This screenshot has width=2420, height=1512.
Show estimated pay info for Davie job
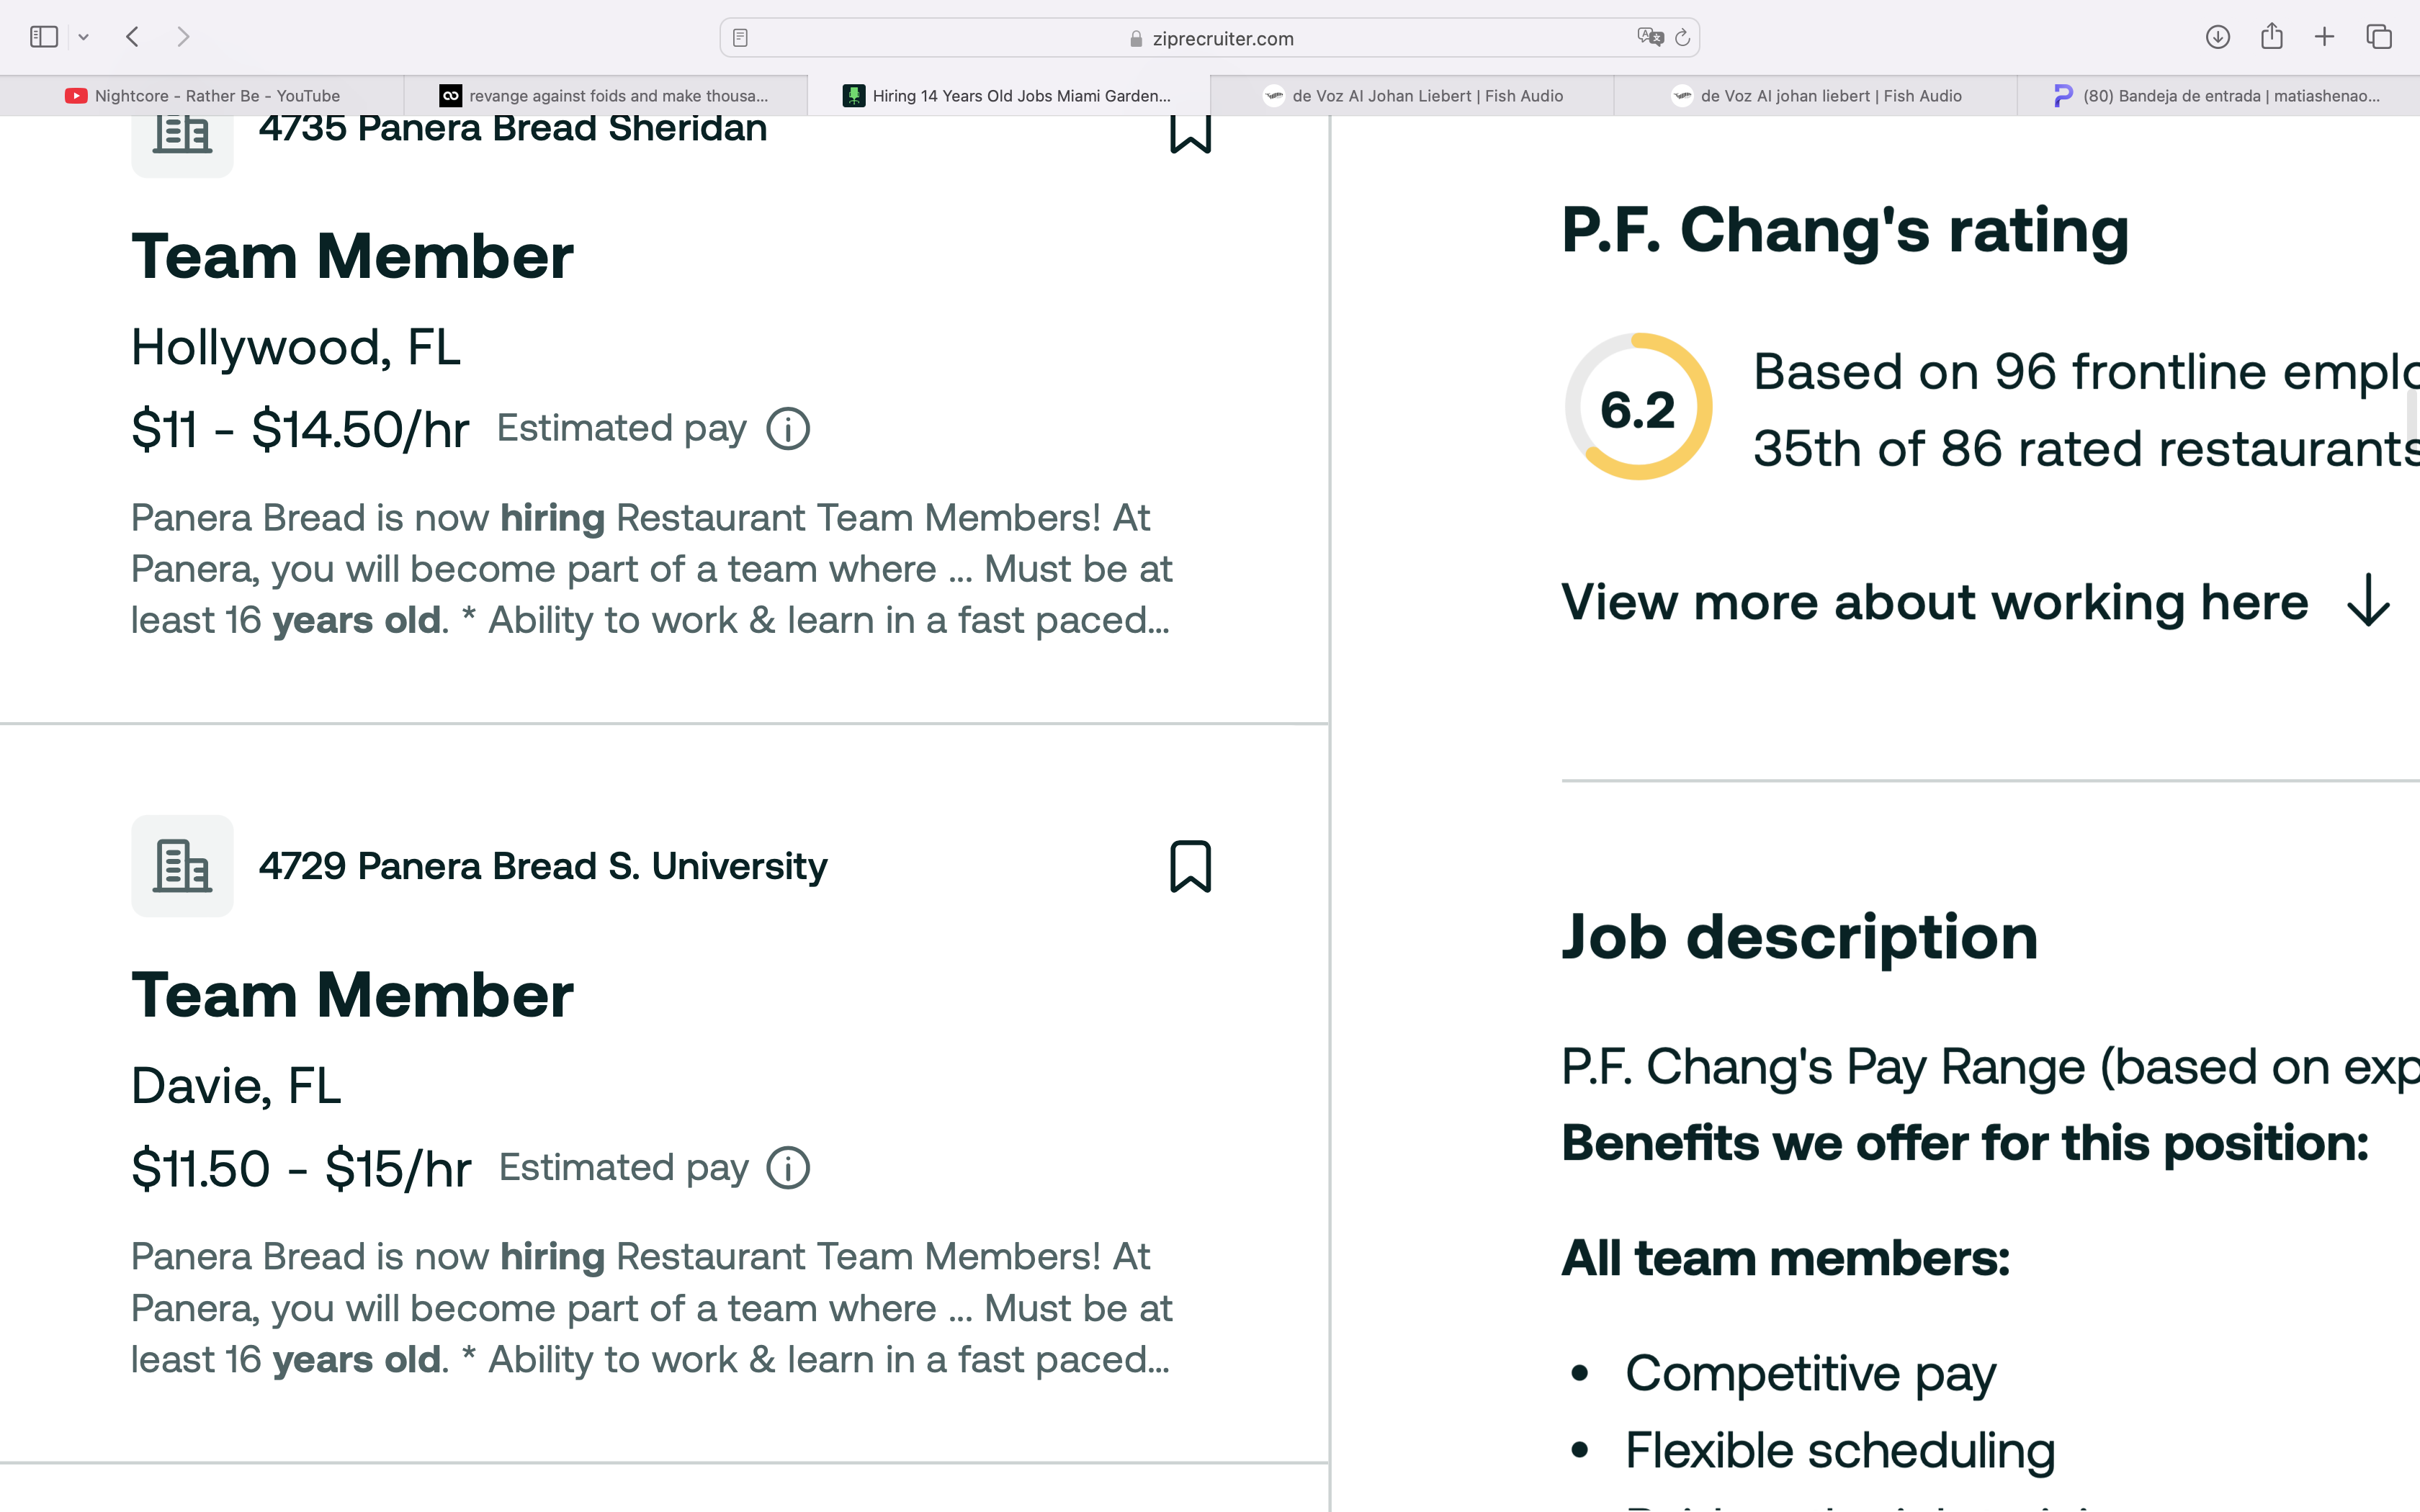(788, 1168)
